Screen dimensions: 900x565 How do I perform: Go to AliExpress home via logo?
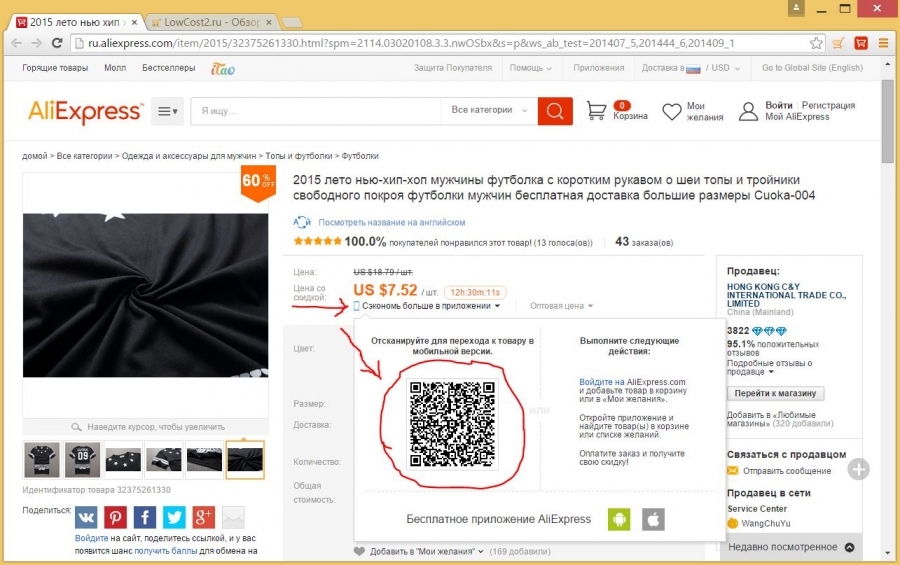[85, 111]
